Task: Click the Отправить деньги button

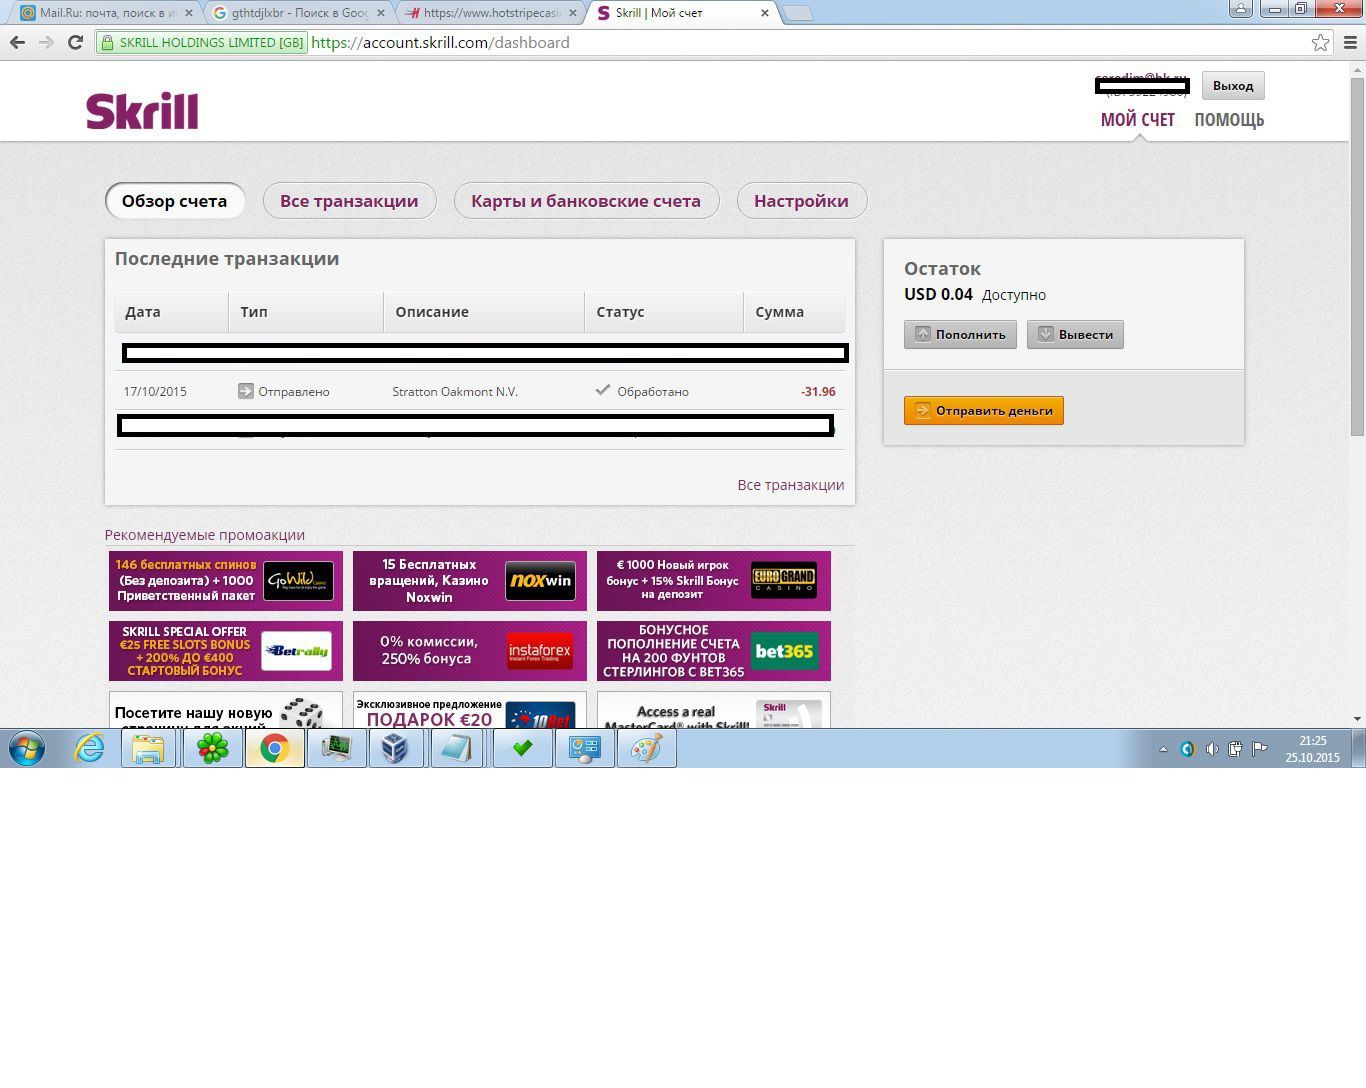Action: click(984, 410)
